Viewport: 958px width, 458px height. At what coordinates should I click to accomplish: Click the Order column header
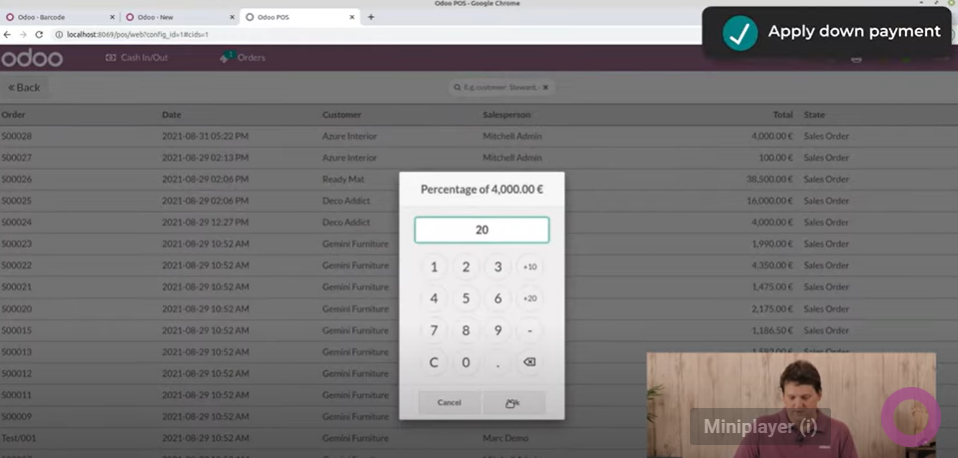tap(13, 115)
